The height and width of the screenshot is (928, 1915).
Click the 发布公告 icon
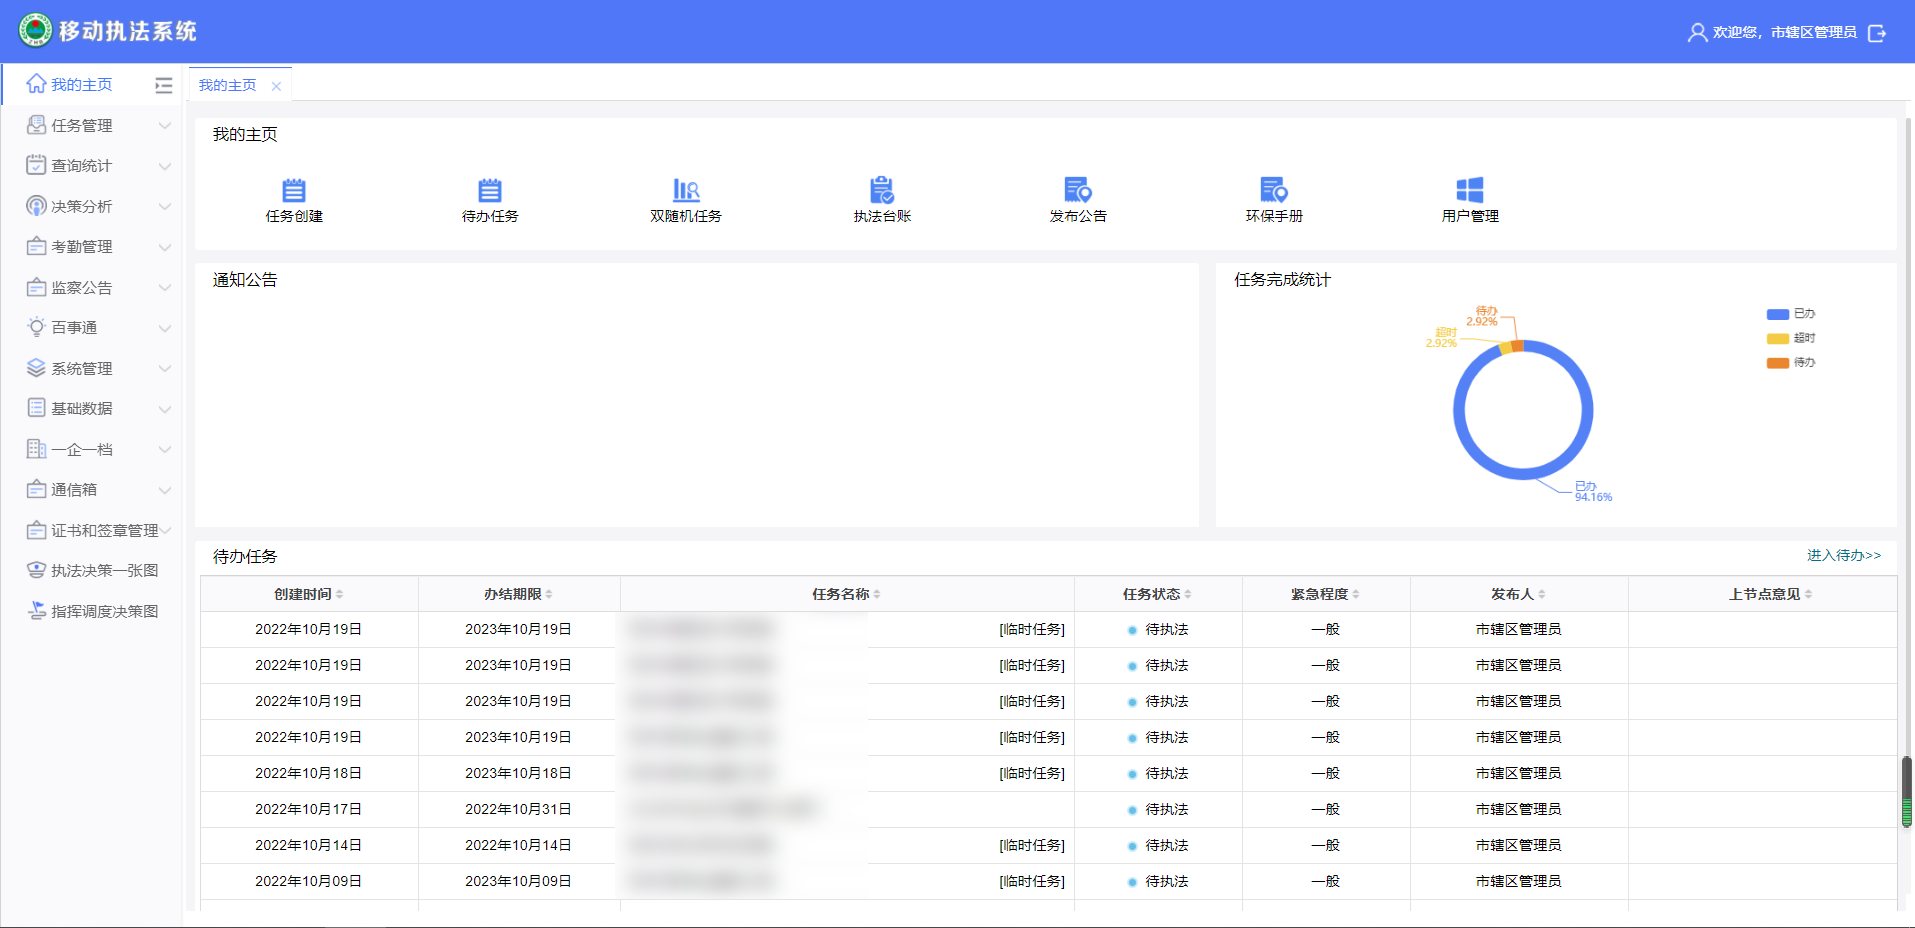point(1077,190)
